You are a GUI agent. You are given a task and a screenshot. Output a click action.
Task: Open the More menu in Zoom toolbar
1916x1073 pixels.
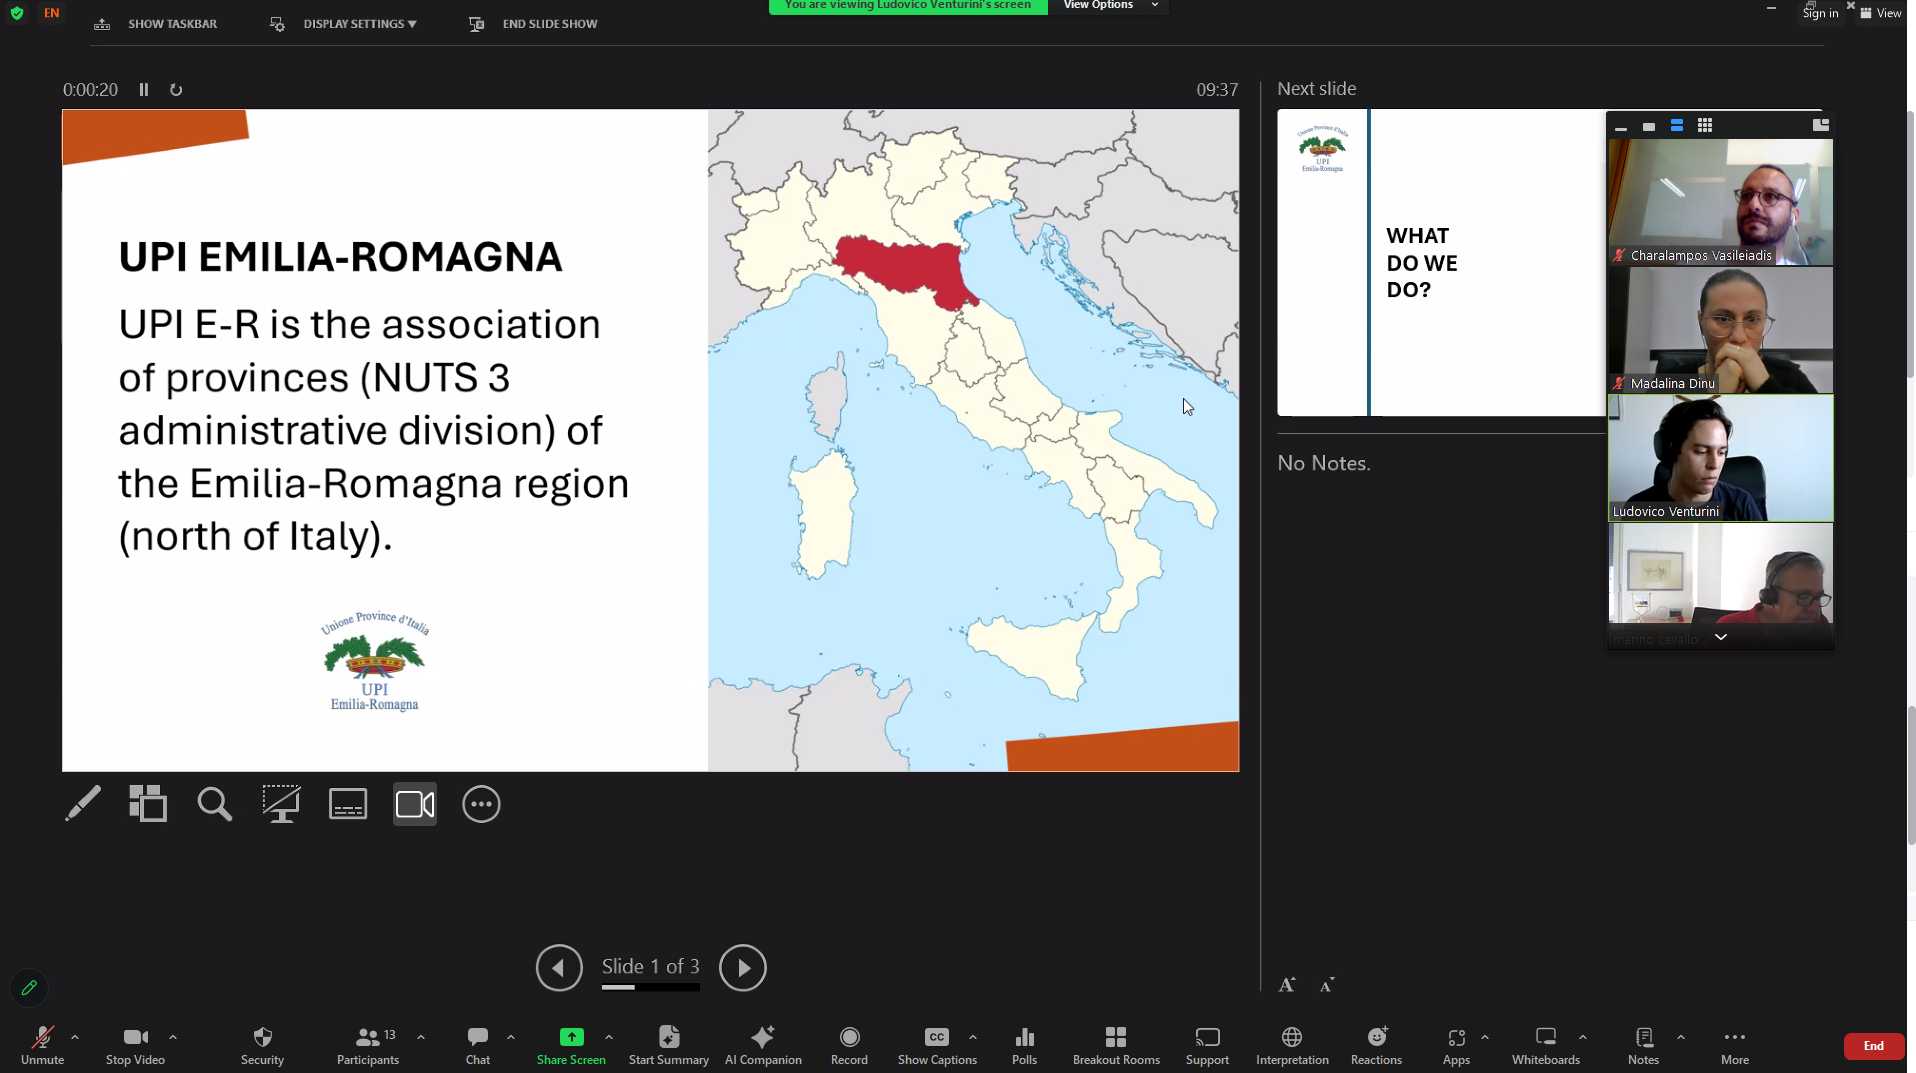pyautogui.click(x=1735, y=1046)
